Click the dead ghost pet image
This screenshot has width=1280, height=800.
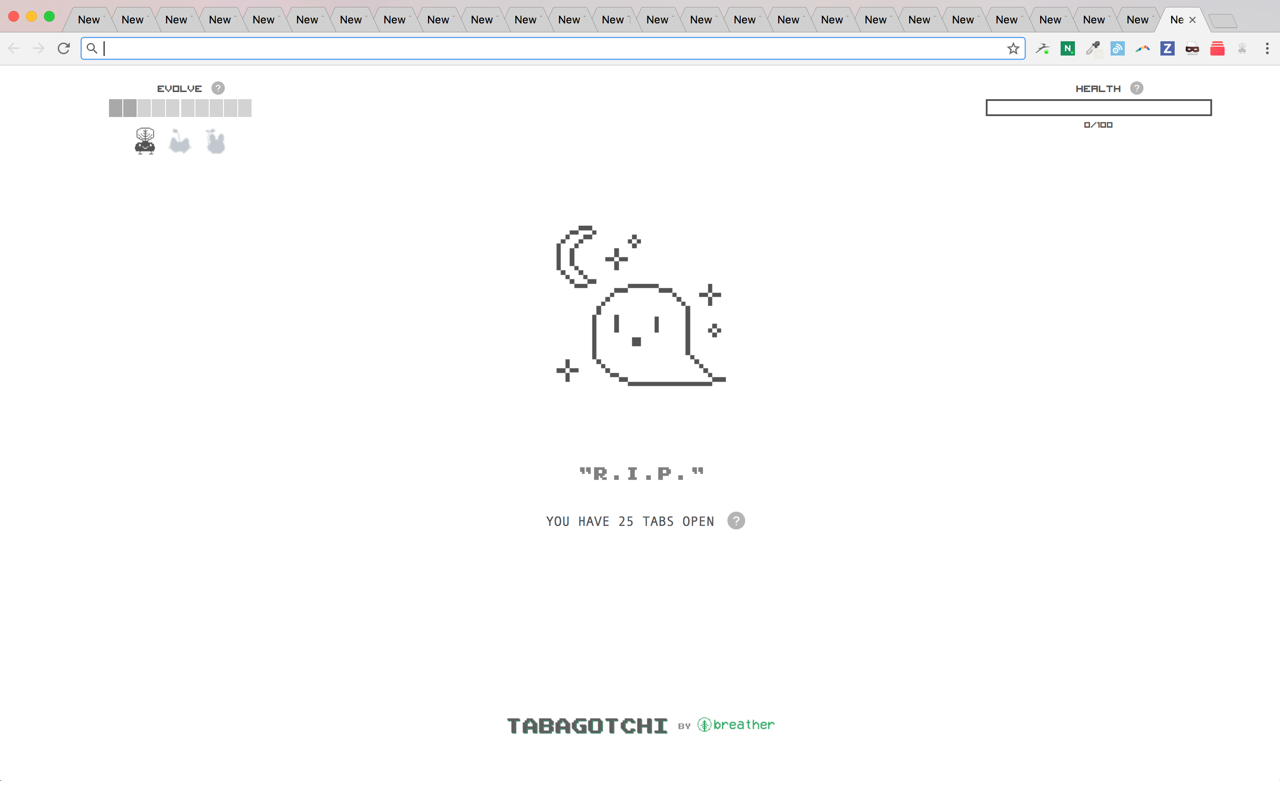[640, 305]
